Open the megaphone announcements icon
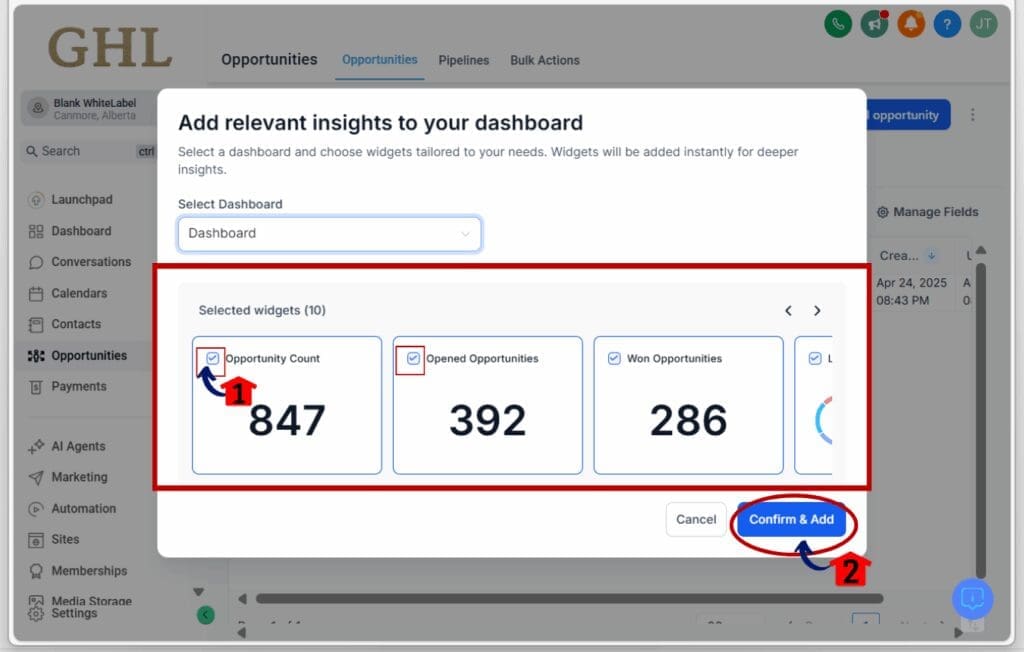The width and height of the screenshot is (1024, 652). coord(874,25)
